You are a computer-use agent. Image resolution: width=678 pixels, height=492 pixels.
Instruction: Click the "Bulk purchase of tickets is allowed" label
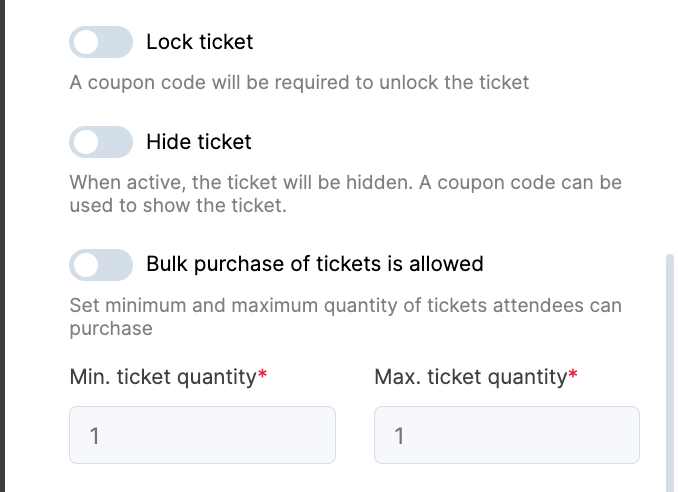click(x=315, y=264)
